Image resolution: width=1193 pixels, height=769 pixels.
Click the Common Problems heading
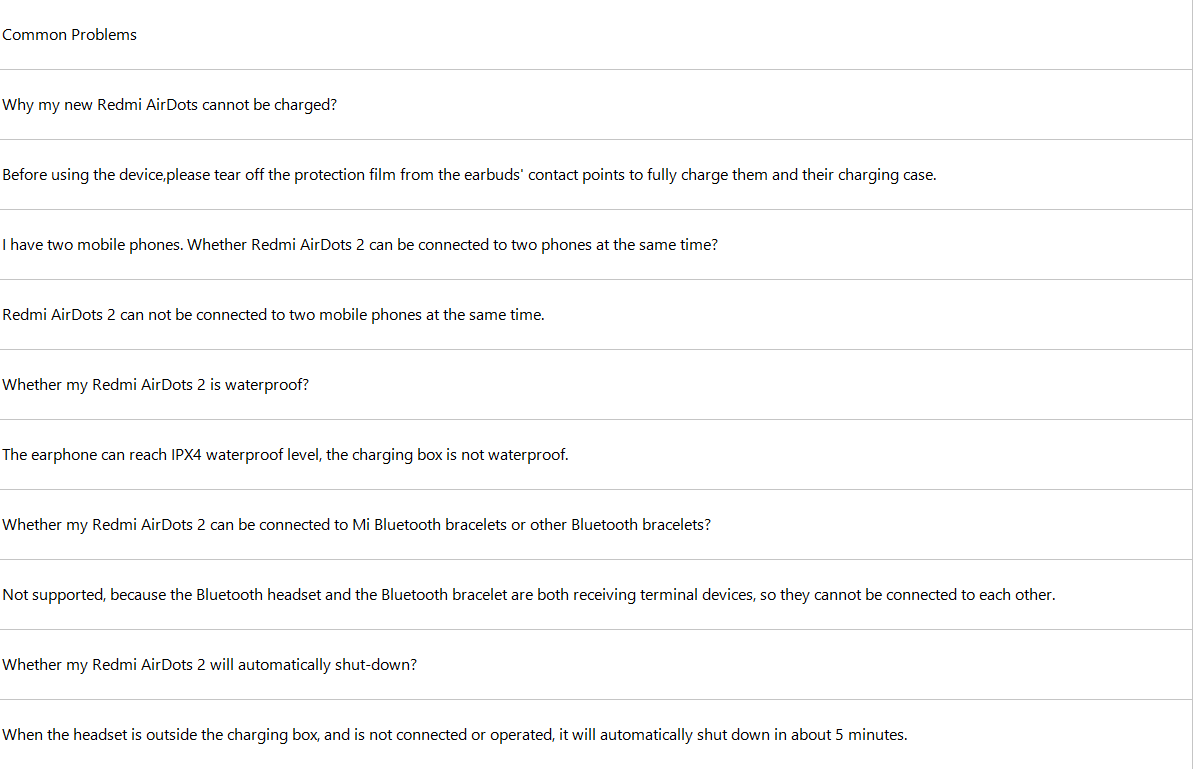[70, 35]
